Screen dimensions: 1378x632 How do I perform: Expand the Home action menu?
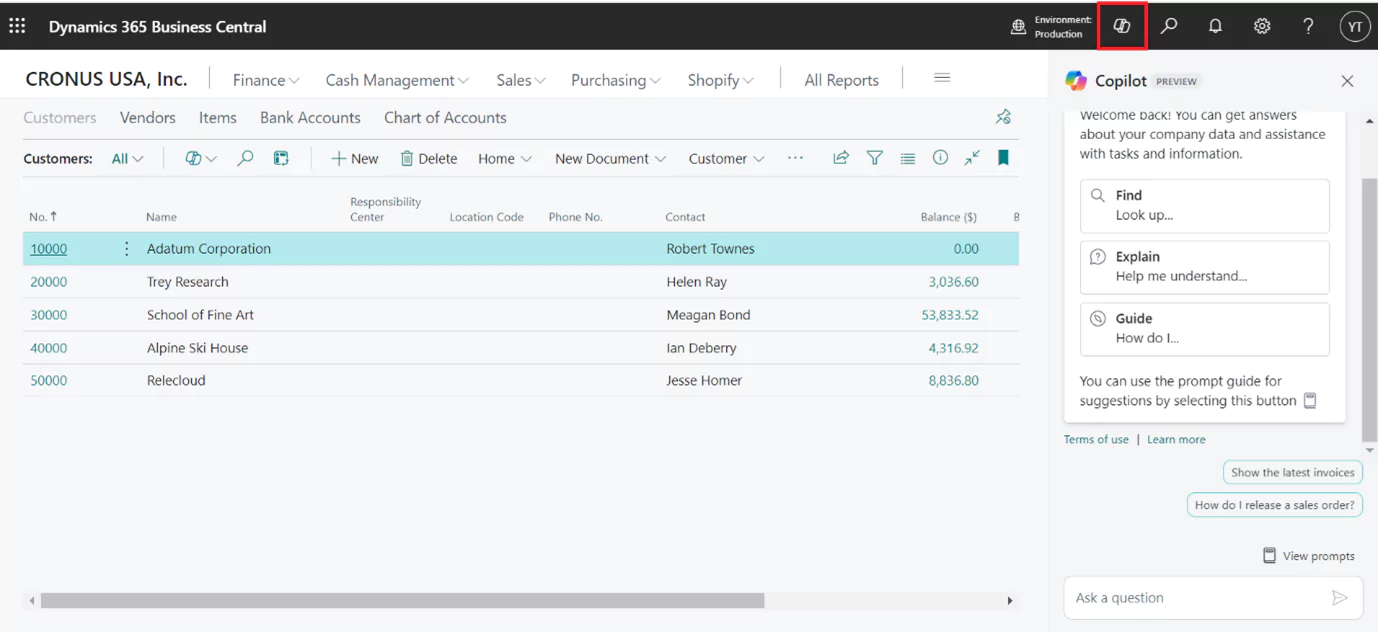[505, 158]
